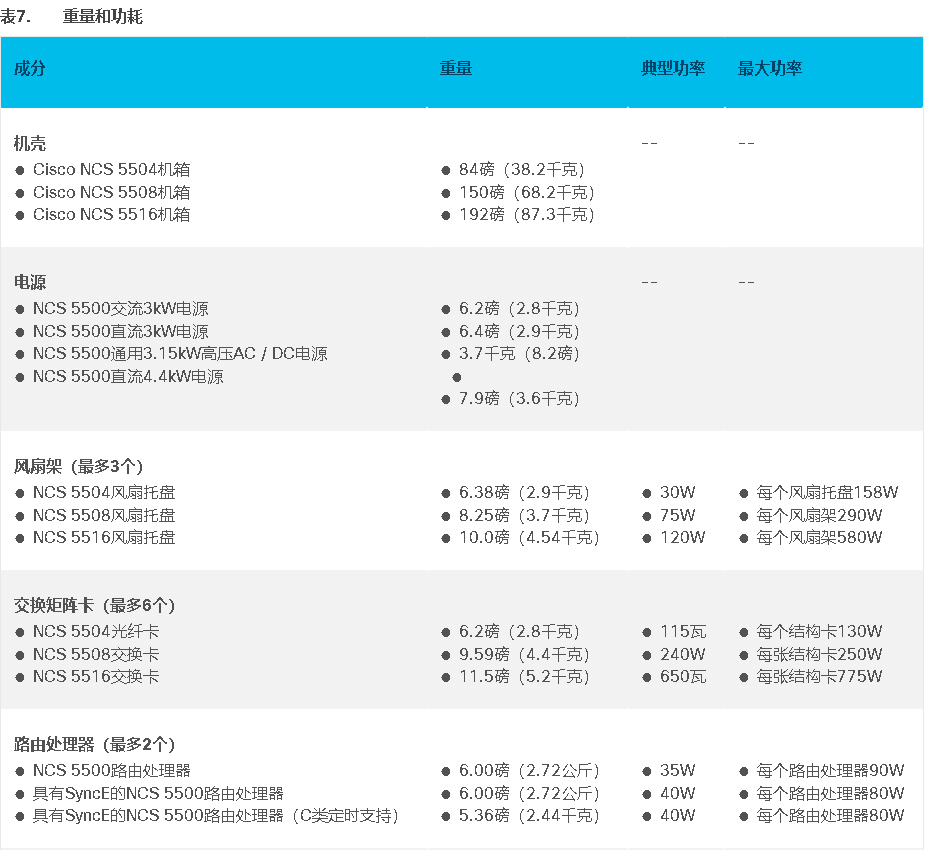Select NCS 5516交换卡 entry
Image resolution: width=925 pixels, height=850 pixels.
[96, 677]
